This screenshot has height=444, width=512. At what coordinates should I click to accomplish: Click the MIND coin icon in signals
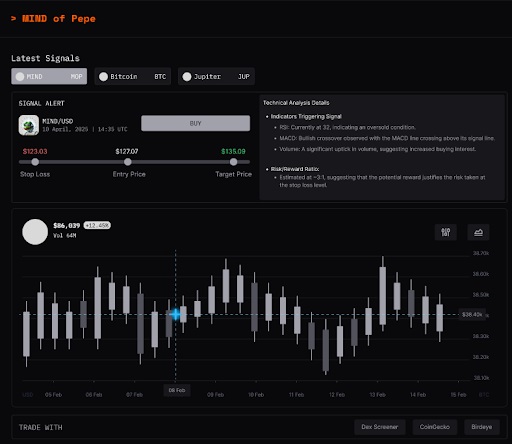pos(20,77)
